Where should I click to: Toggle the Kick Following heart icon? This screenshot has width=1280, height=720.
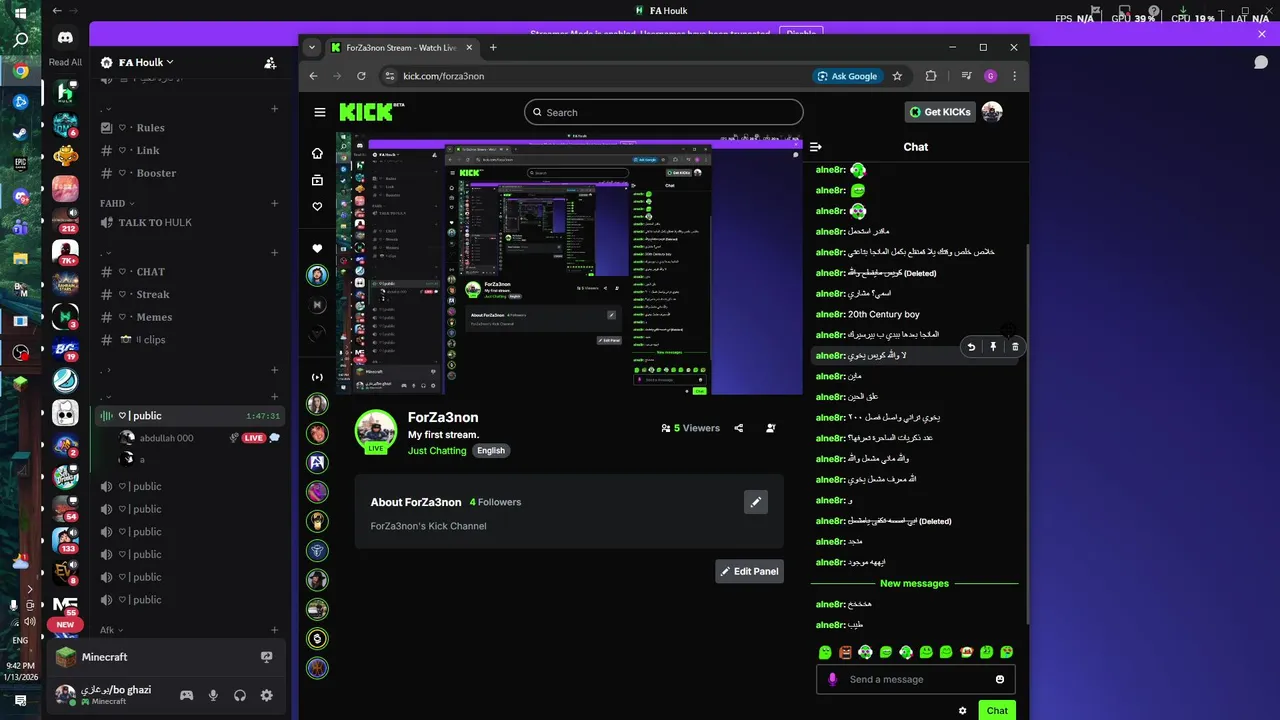317,206
